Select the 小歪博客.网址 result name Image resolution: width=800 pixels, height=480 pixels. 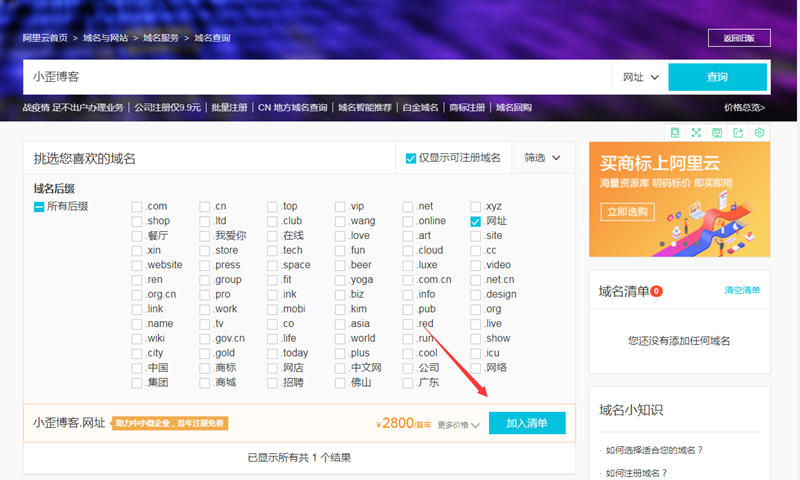[69, 423]
